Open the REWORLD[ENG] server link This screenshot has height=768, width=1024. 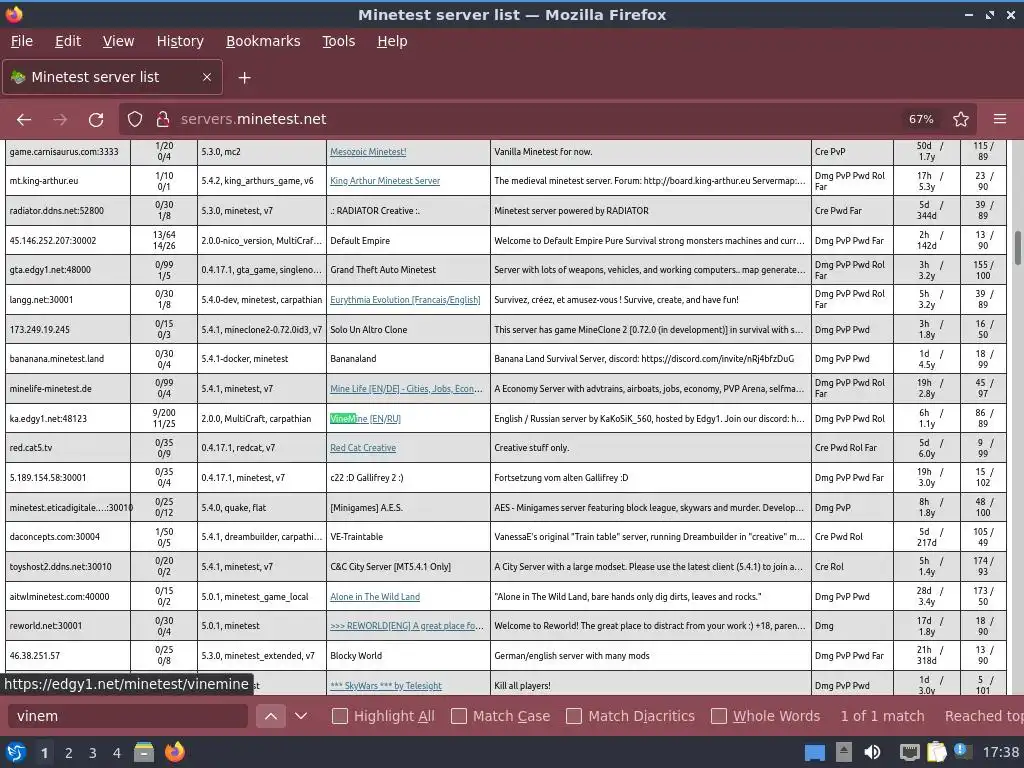[406, 626]
